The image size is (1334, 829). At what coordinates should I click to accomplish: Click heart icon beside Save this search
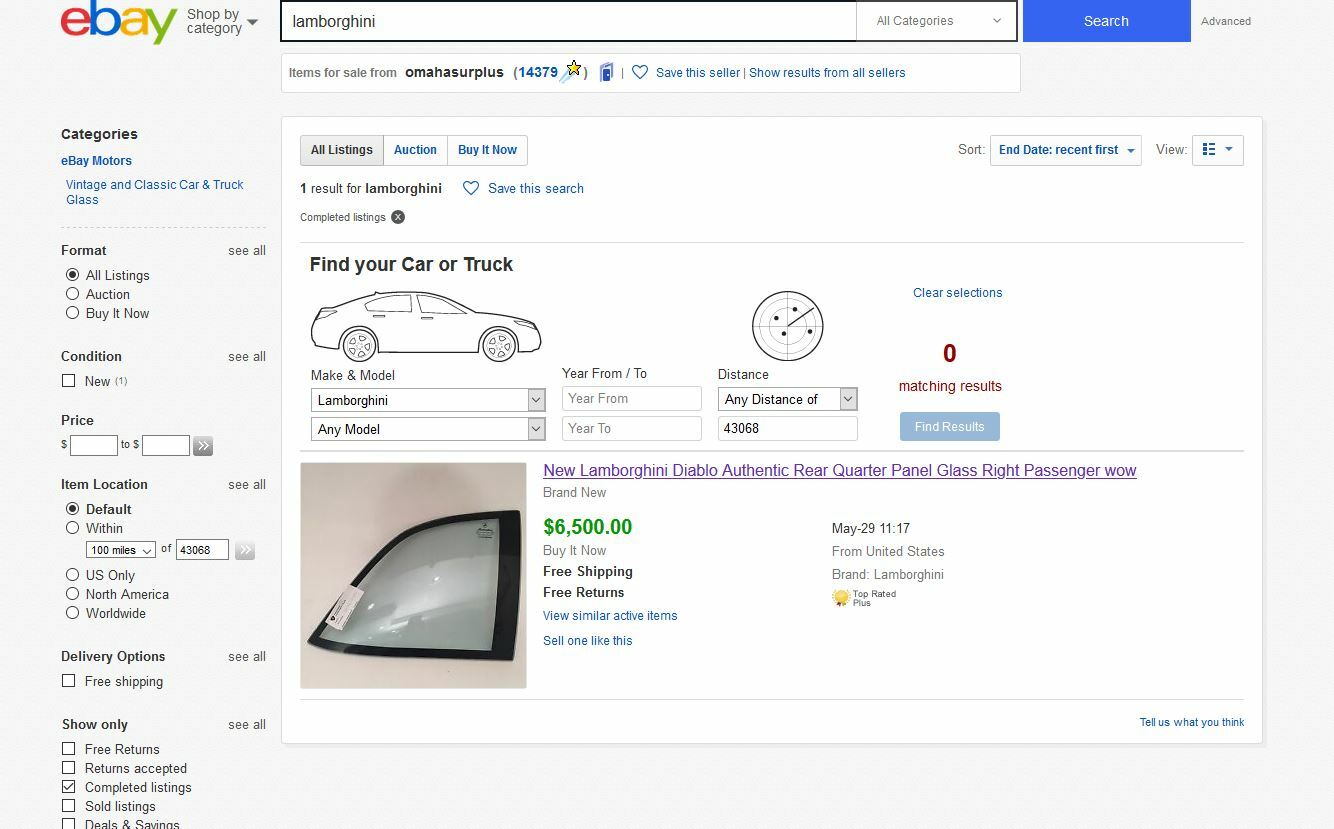[x=471, y=188]
